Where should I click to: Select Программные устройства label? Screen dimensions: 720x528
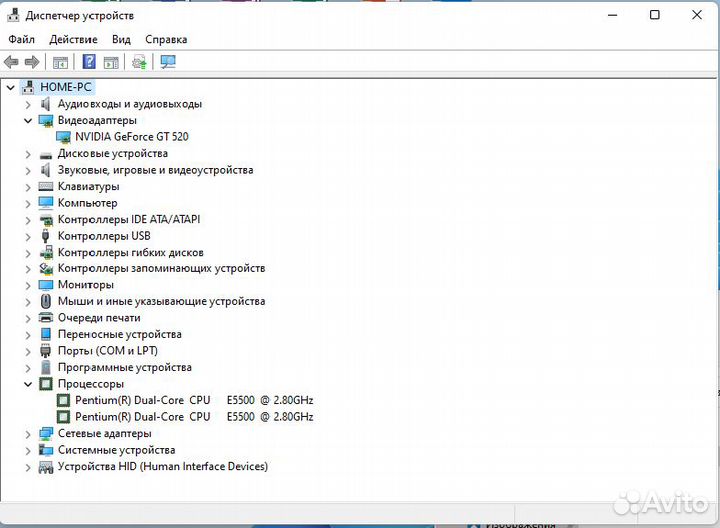pos(124,367)
